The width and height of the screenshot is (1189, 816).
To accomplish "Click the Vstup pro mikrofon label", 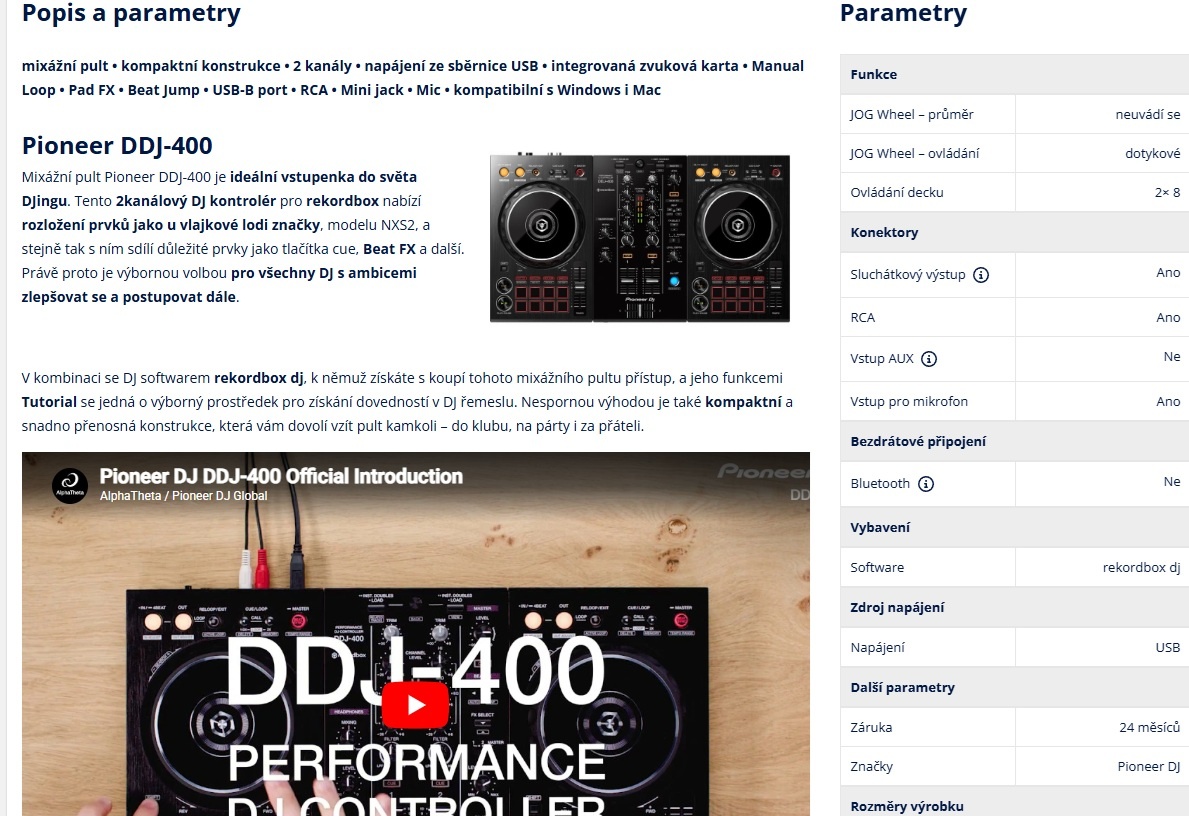I will (x=909, y=401).
